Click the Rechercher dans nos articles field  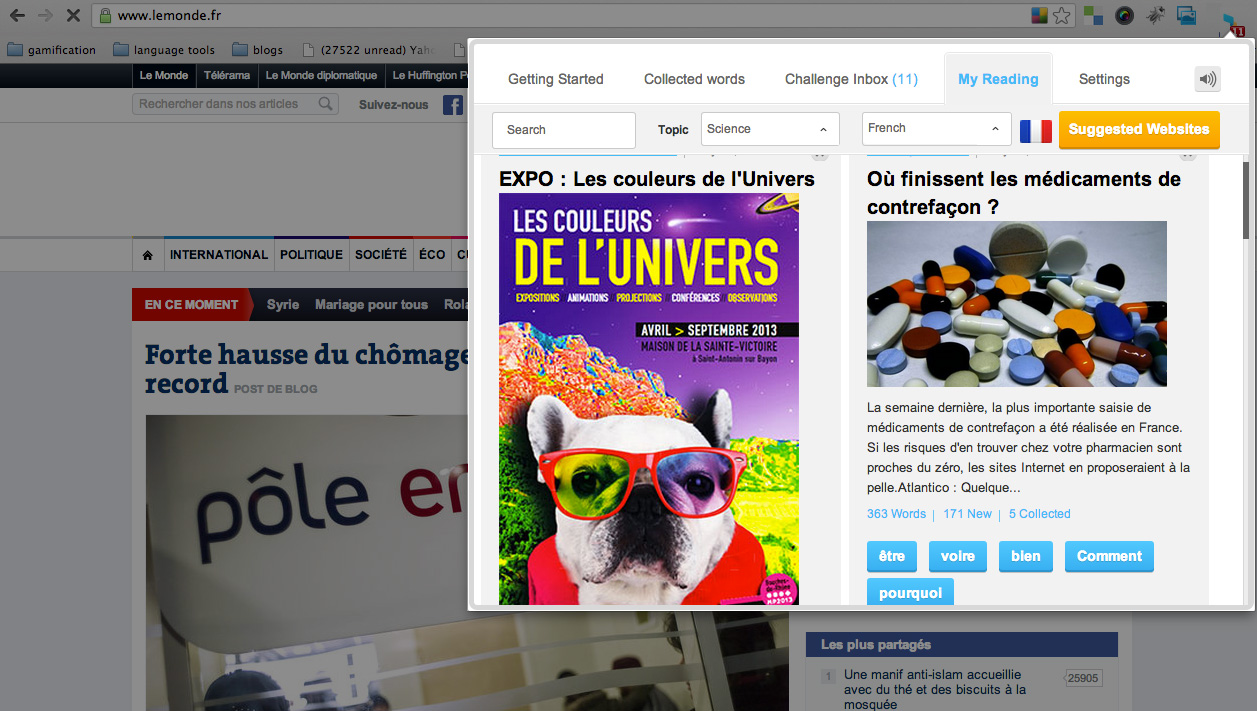click(x=235, y=104)
